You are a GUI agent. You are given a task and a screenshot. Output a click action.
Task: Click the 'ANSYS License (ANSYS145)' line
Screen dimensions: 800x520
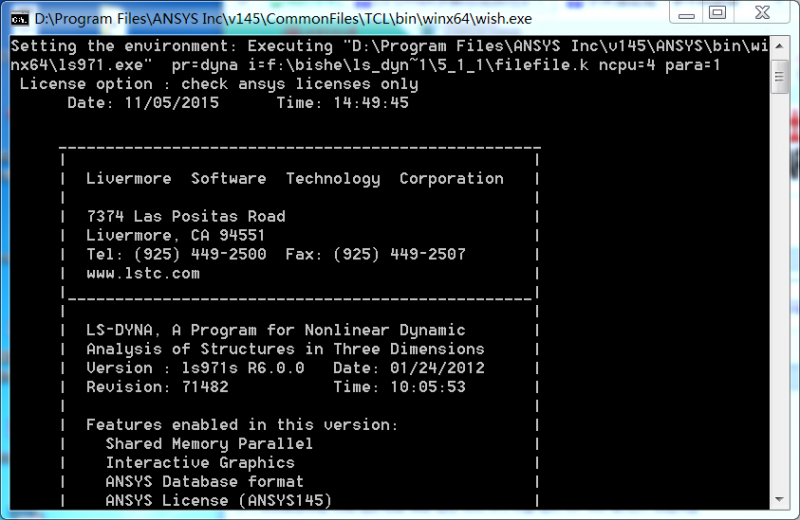pyautogui.click(x=218, y=501)
